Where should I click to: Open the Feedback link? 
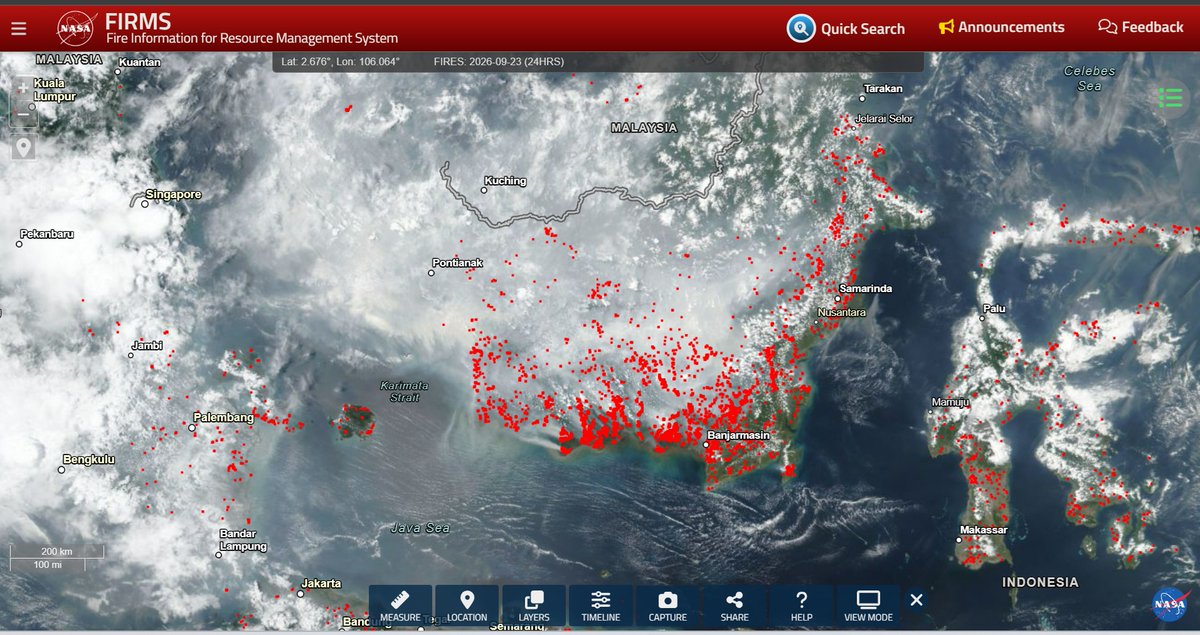click(1140, 27)
